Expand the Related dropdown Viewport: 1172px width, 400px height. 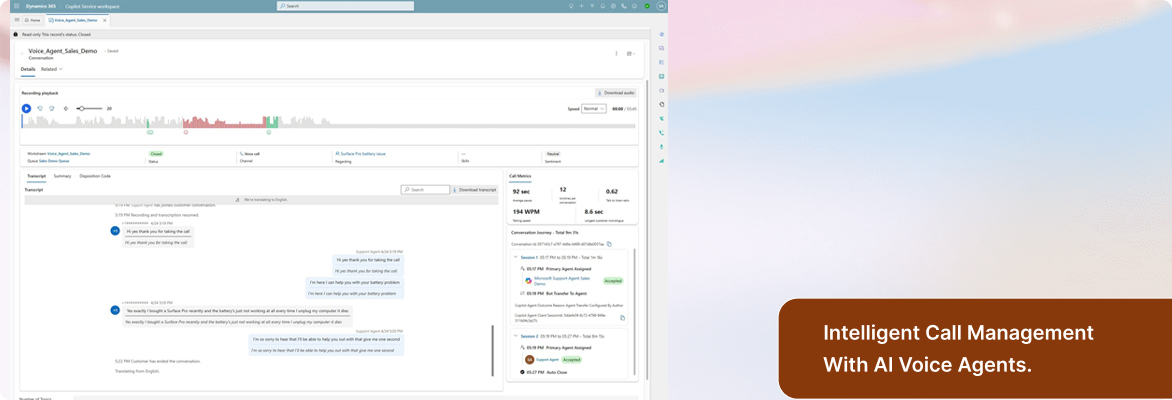click(x=52, y=69)
